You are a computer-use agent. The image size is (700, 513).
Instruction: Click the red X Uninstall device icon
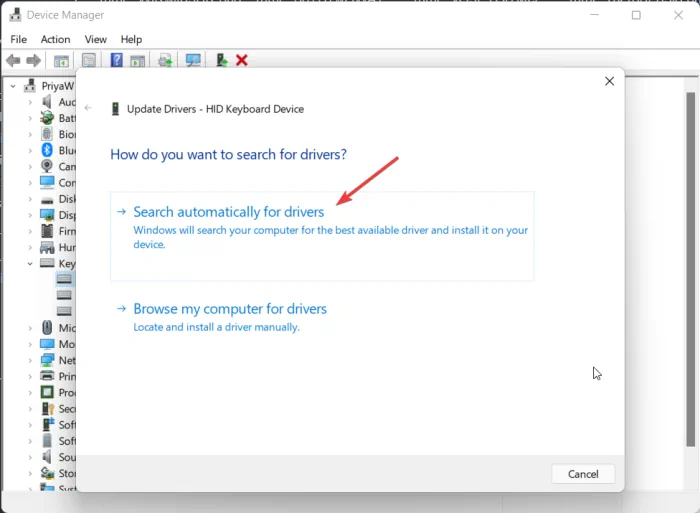coord(242,60)
